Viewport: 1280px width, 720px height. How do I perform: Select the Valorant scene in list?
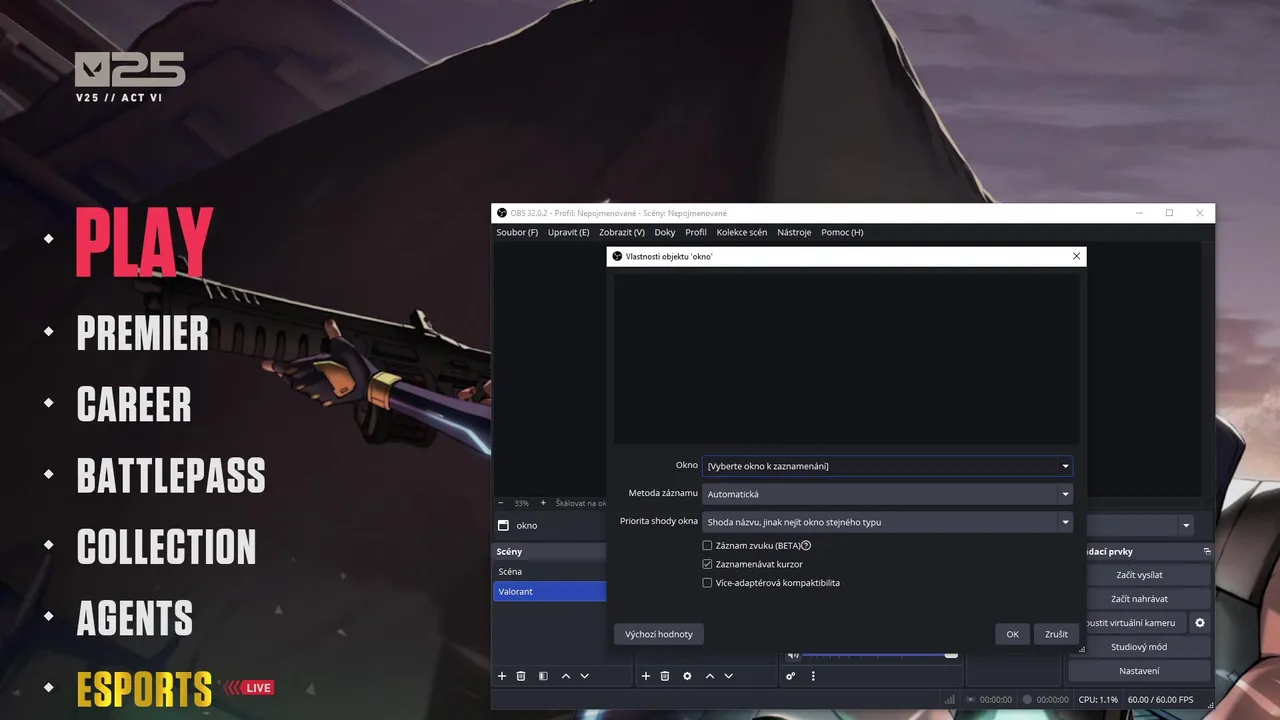pos(549,591)
